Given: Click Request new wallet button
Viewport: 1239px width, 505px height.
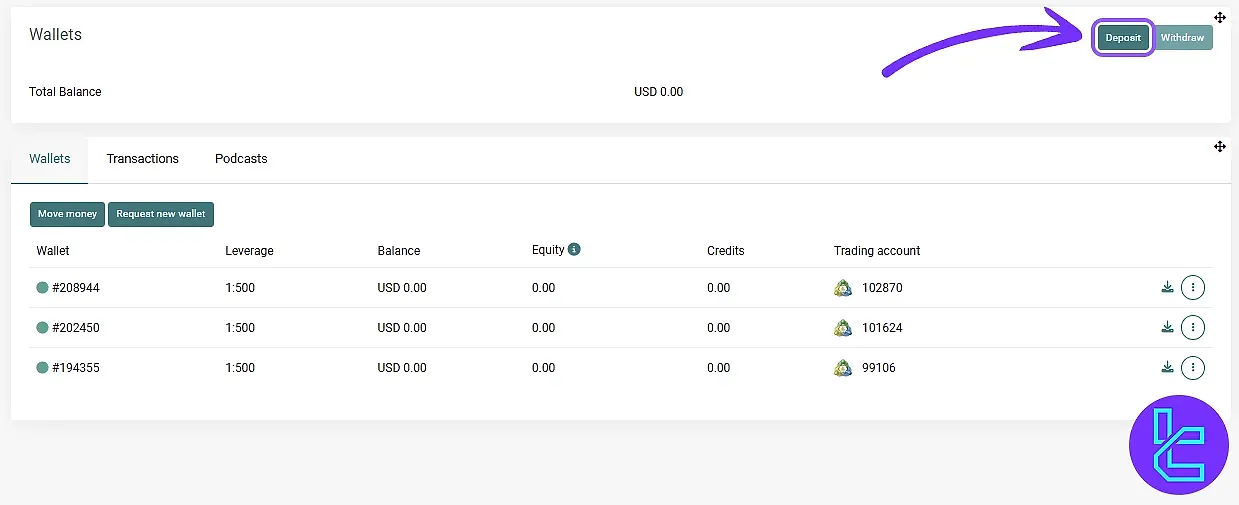Looking at the screenshot, I should pos(161,214).
